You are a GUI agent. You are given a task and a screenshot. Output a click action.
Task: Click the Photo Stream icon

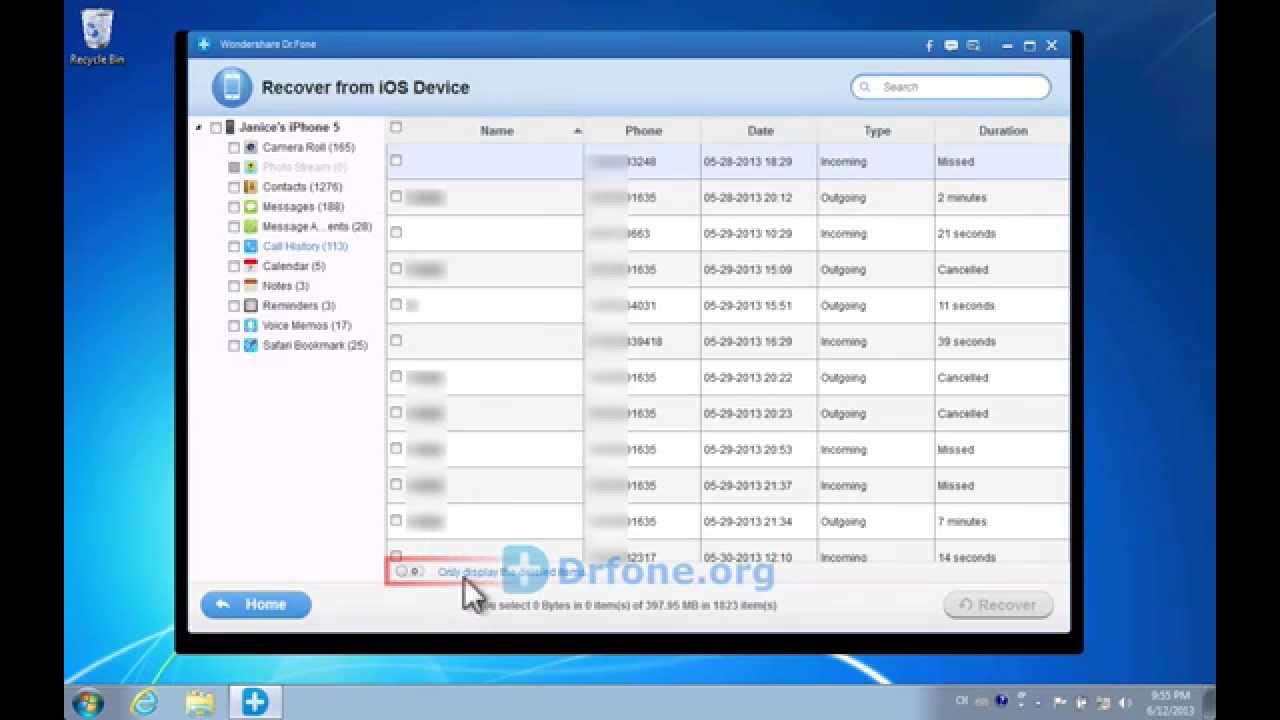251,167
